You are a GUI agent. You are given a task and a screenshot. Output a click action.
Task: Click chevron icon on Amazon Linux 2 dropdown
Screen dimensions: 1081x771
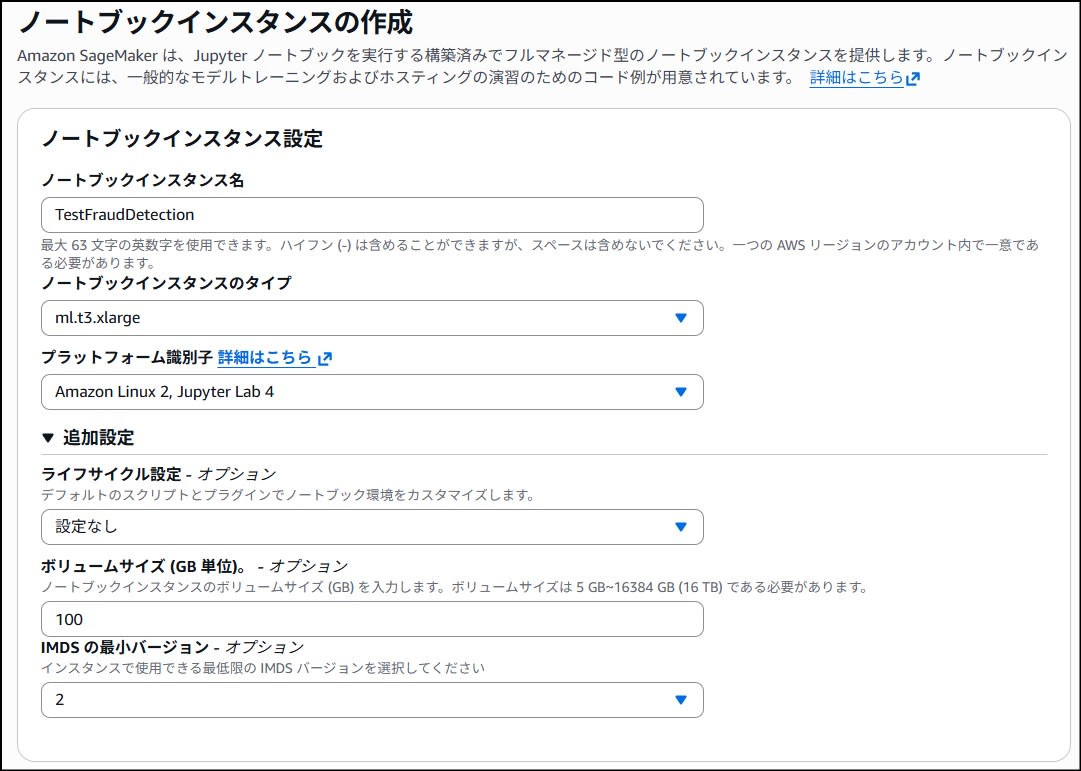[681, 392]
